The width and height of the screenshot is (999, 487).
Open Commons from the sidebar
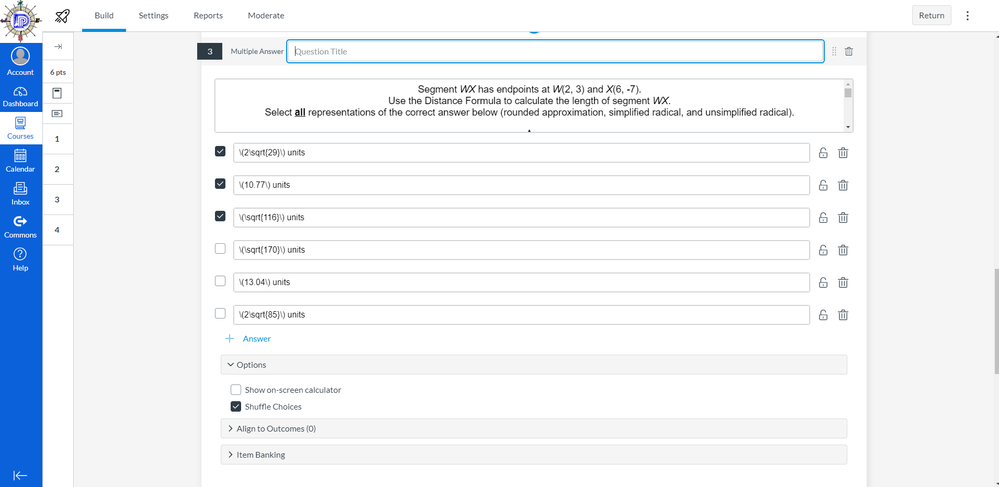[x=20, y=226]
